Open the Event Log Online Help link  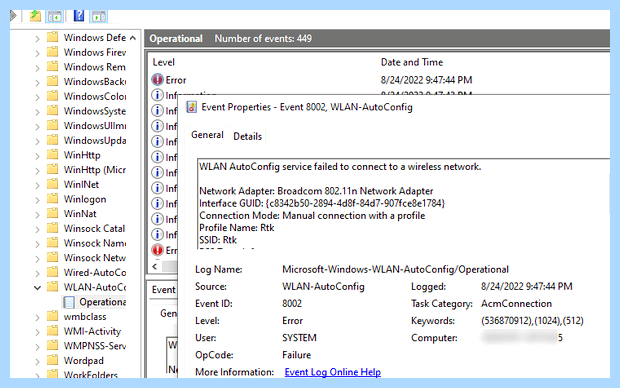tap(333, 372)
